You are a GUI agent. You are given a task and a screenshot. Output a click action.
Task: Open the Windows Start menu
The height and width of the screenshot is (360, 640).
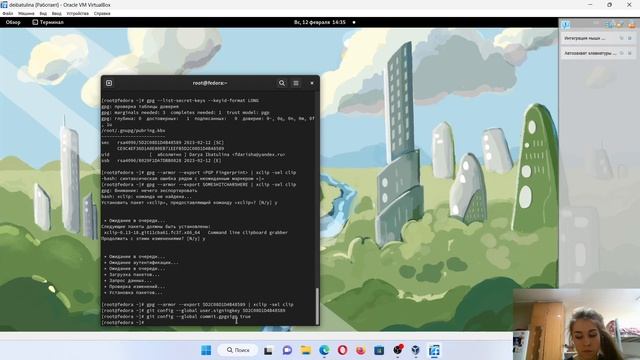(x=206, y=350)
